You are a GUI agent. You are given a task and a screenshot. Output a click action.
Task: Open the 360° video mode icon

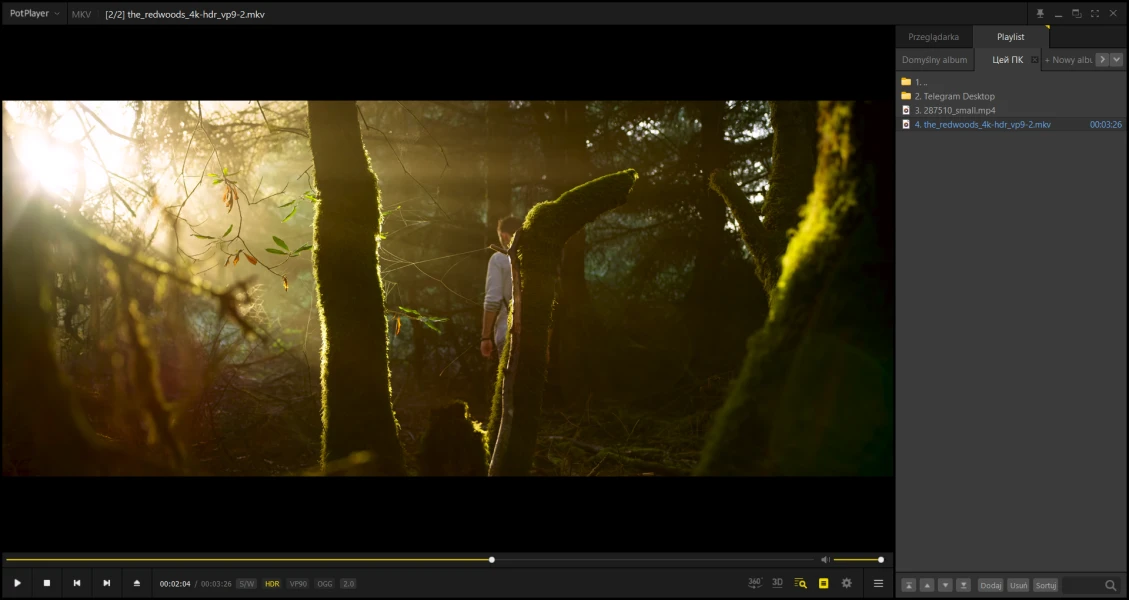[x=755, y=583]
